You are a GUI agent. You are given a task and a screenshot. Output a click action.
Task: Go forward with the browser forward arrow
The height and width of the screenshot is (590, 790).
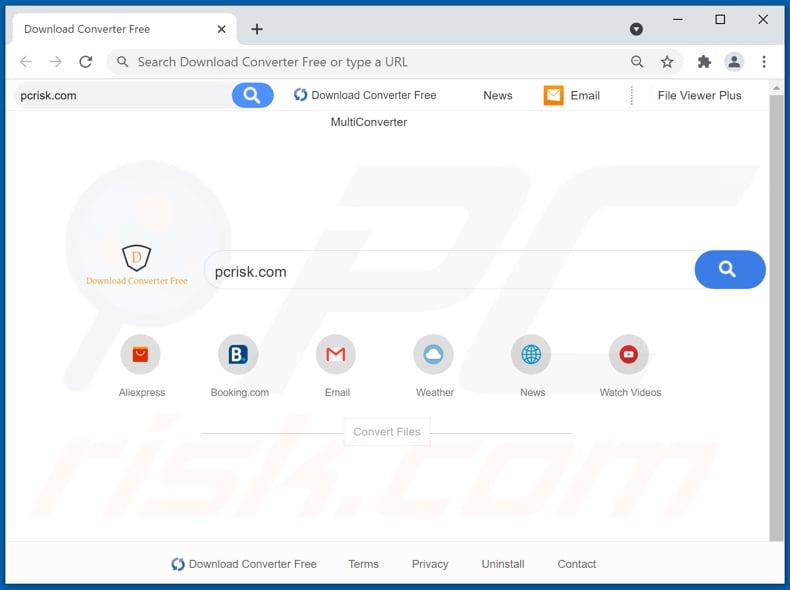[x=56, y=61]
